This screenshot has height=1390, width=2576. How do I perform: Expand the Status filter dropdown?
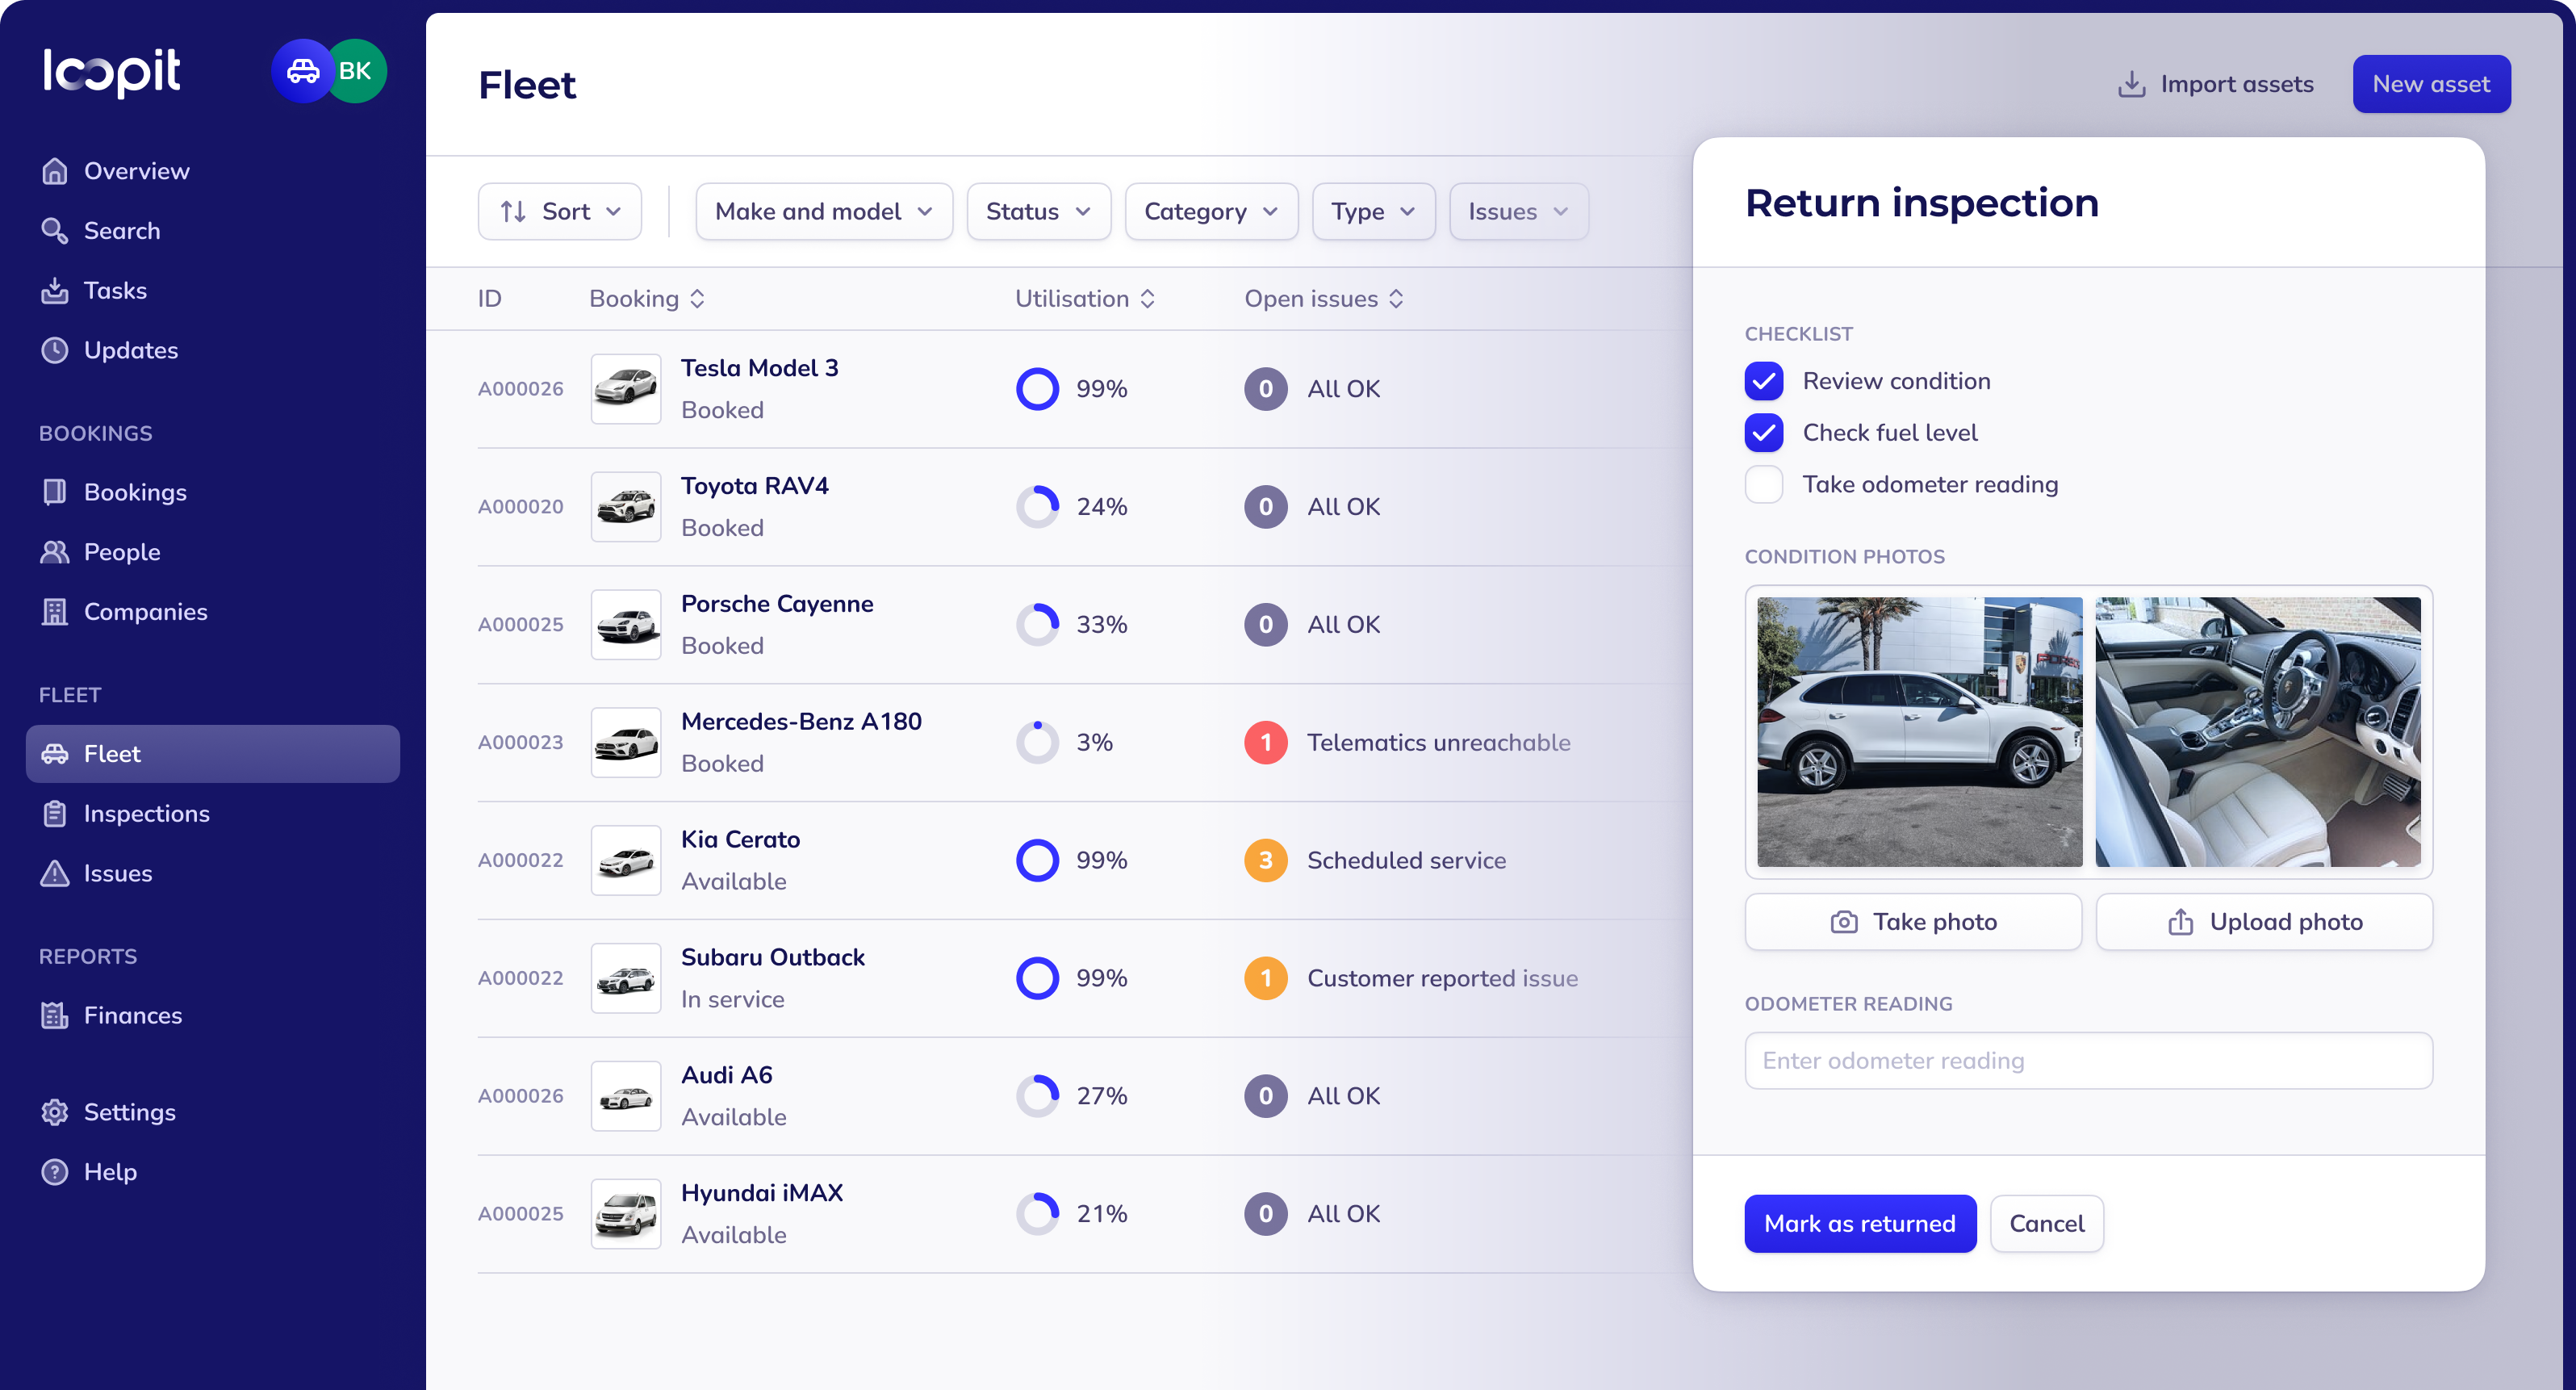(1038, 211)
